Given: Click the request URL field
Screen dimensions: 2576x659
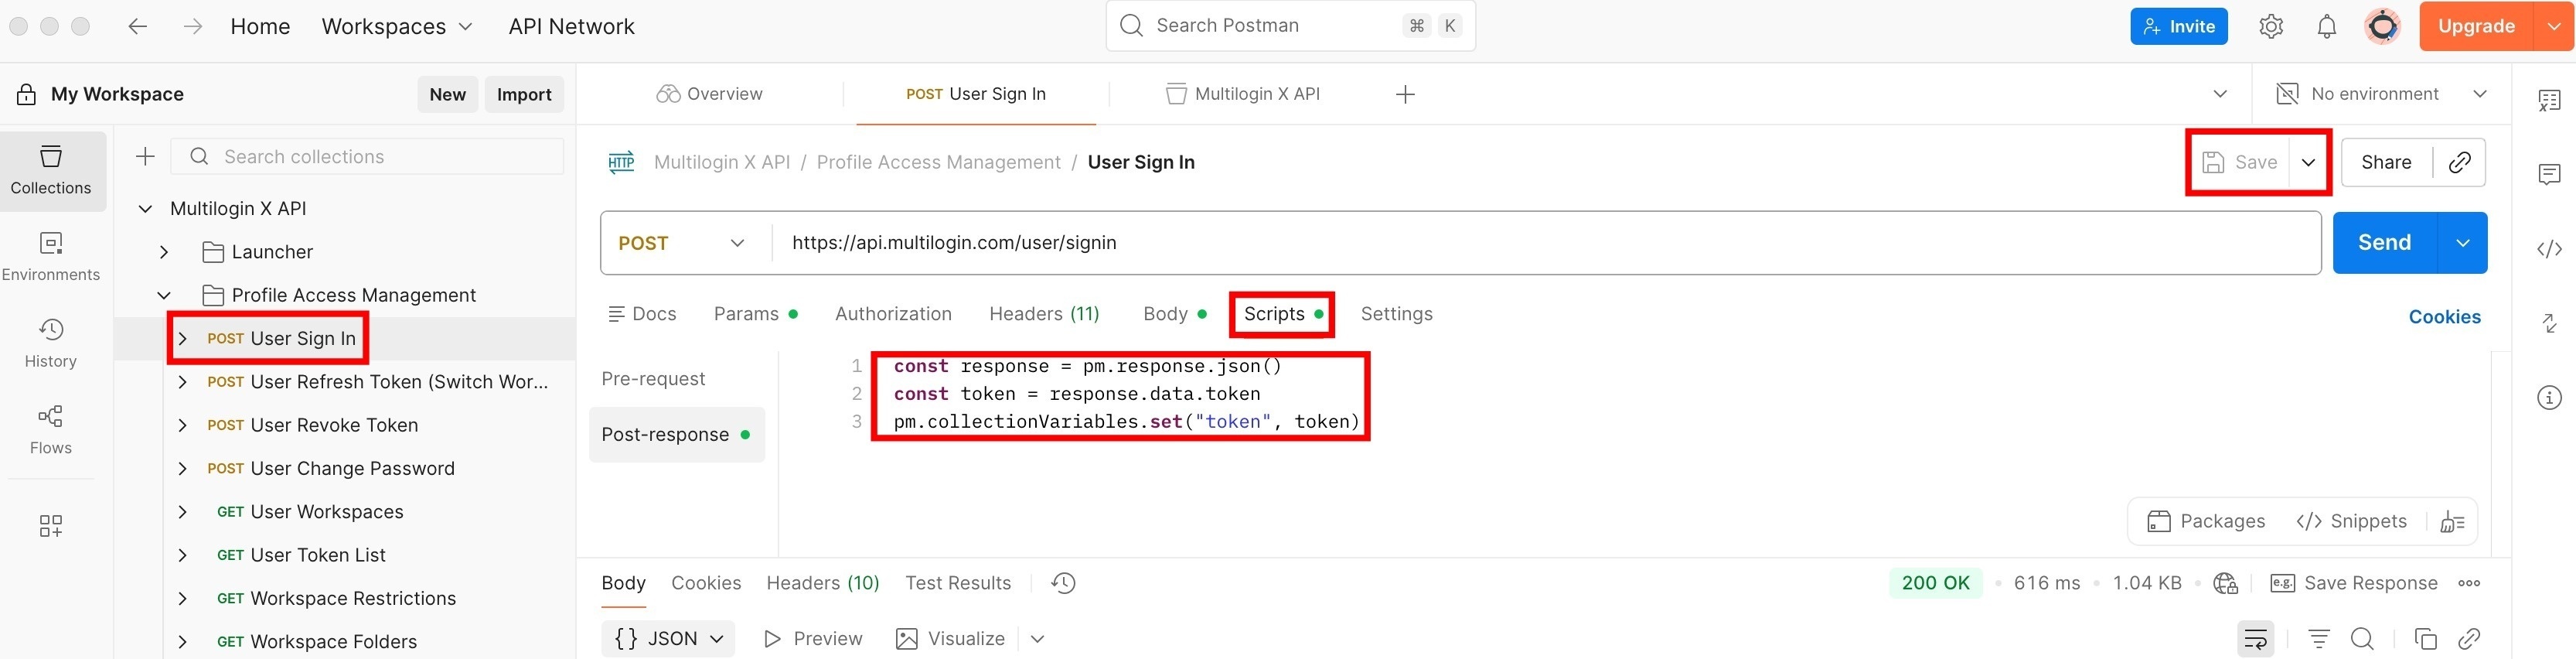Looking at the screenshot, I should point(1546,243).
